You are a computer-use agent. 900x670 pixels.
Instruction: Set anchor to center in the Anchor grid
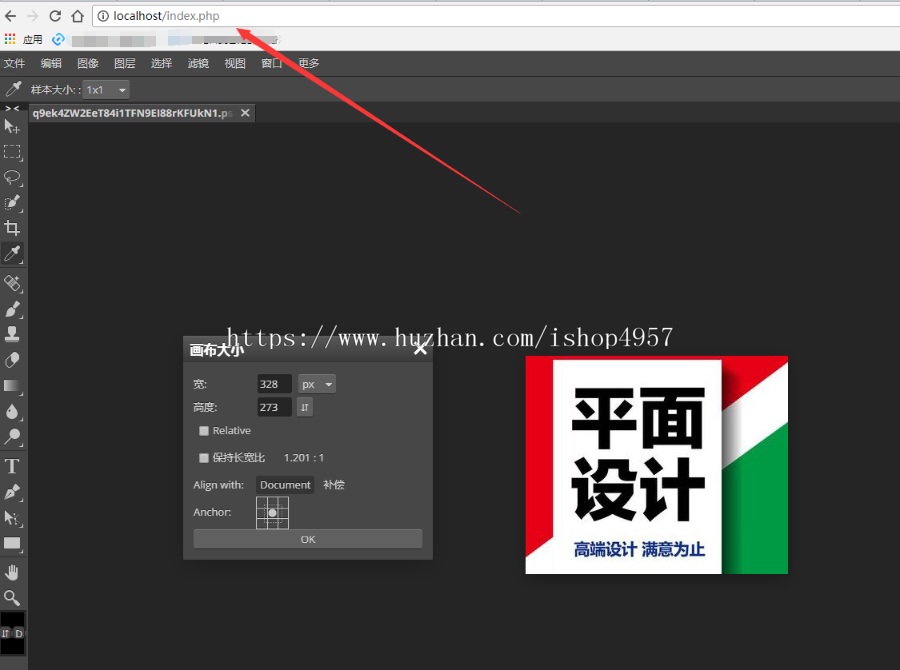pyautogui.click(x=273, y=512)
